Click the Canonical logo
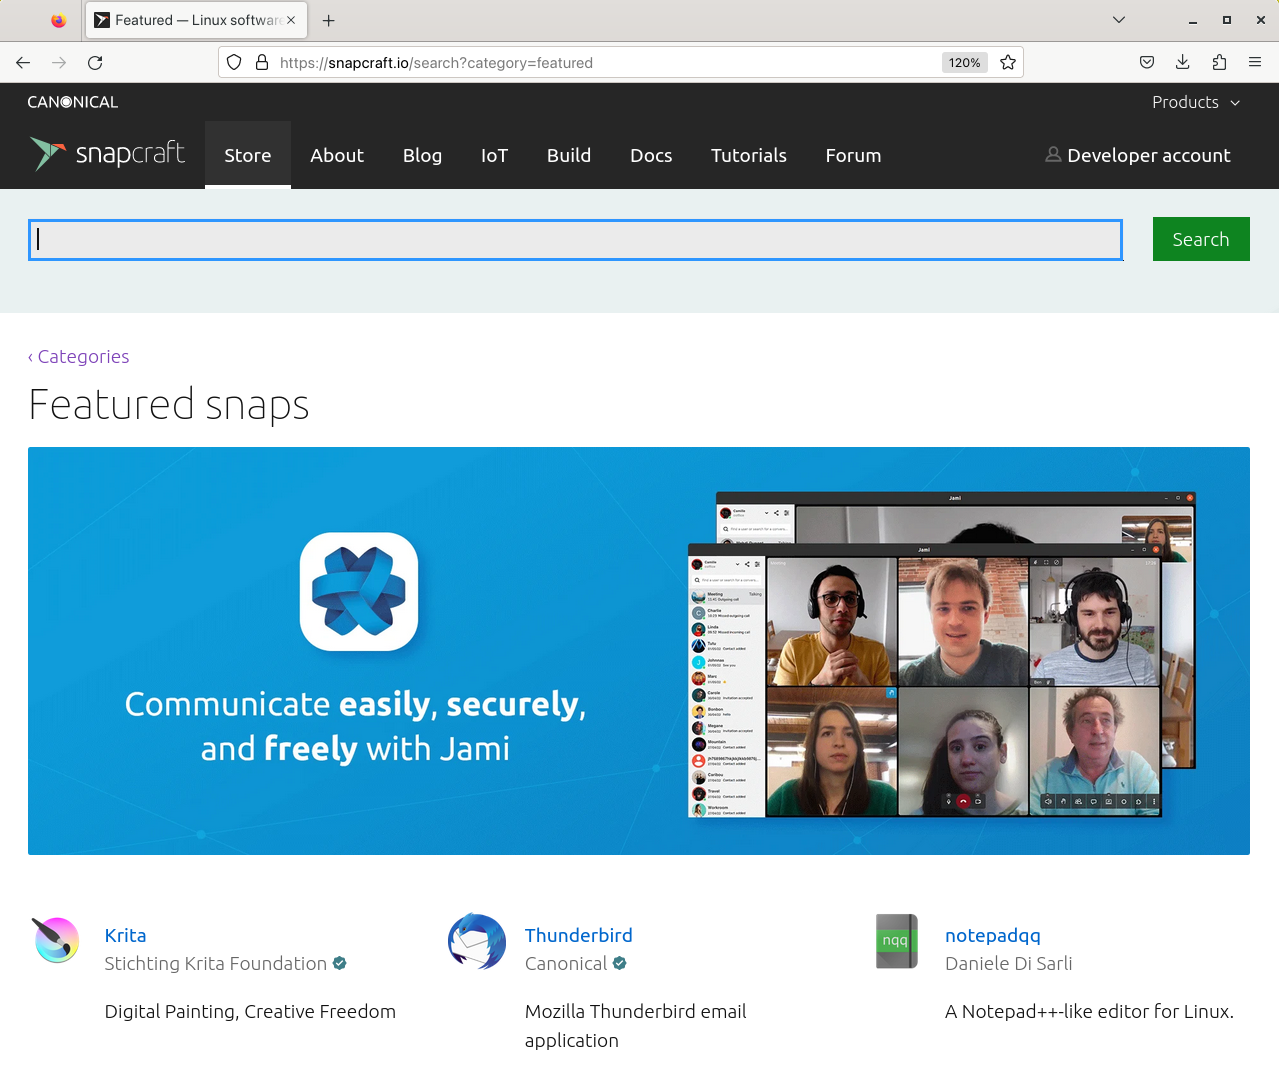The height and width of the screenshot is (1066, 1279). (x=72, y=102)
